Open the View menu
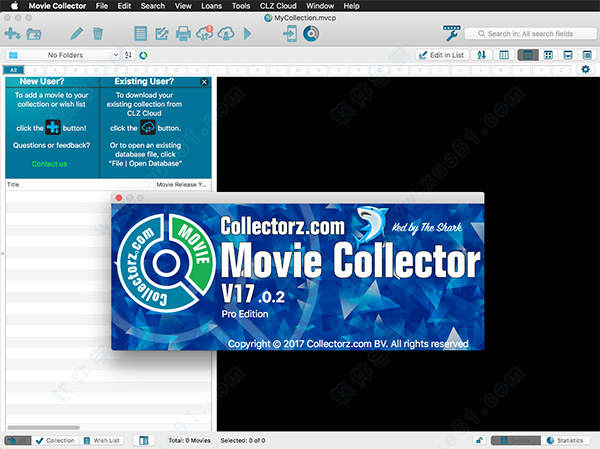Screen dimensions: 600x449 click(x=183, y=6)
